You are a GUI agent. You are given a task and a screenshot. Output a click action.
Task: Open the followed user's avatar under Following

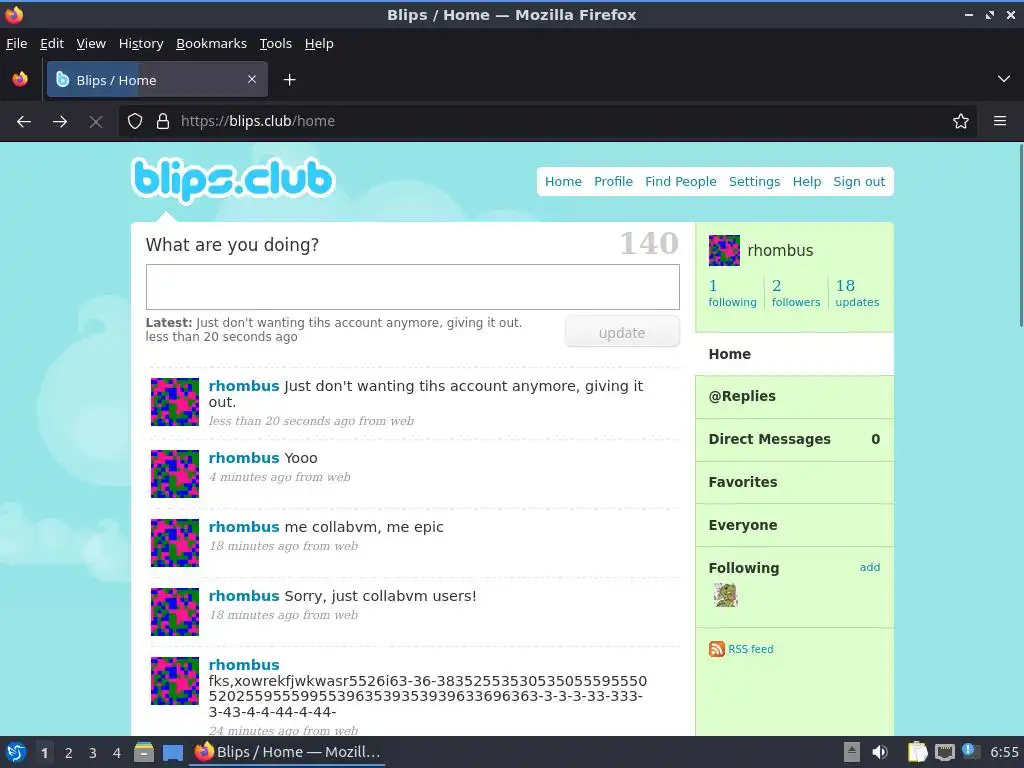point(726,595)
